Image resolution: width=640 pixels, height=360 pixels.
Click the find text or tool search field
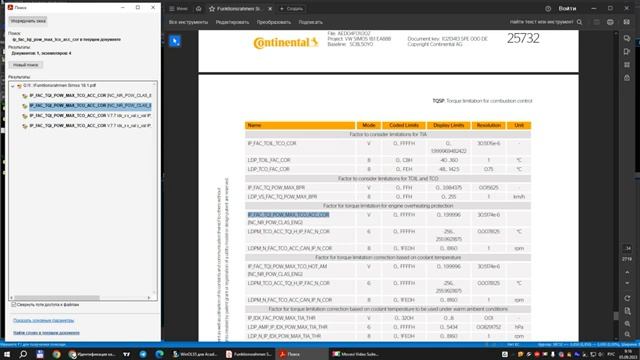click(541, 22)
